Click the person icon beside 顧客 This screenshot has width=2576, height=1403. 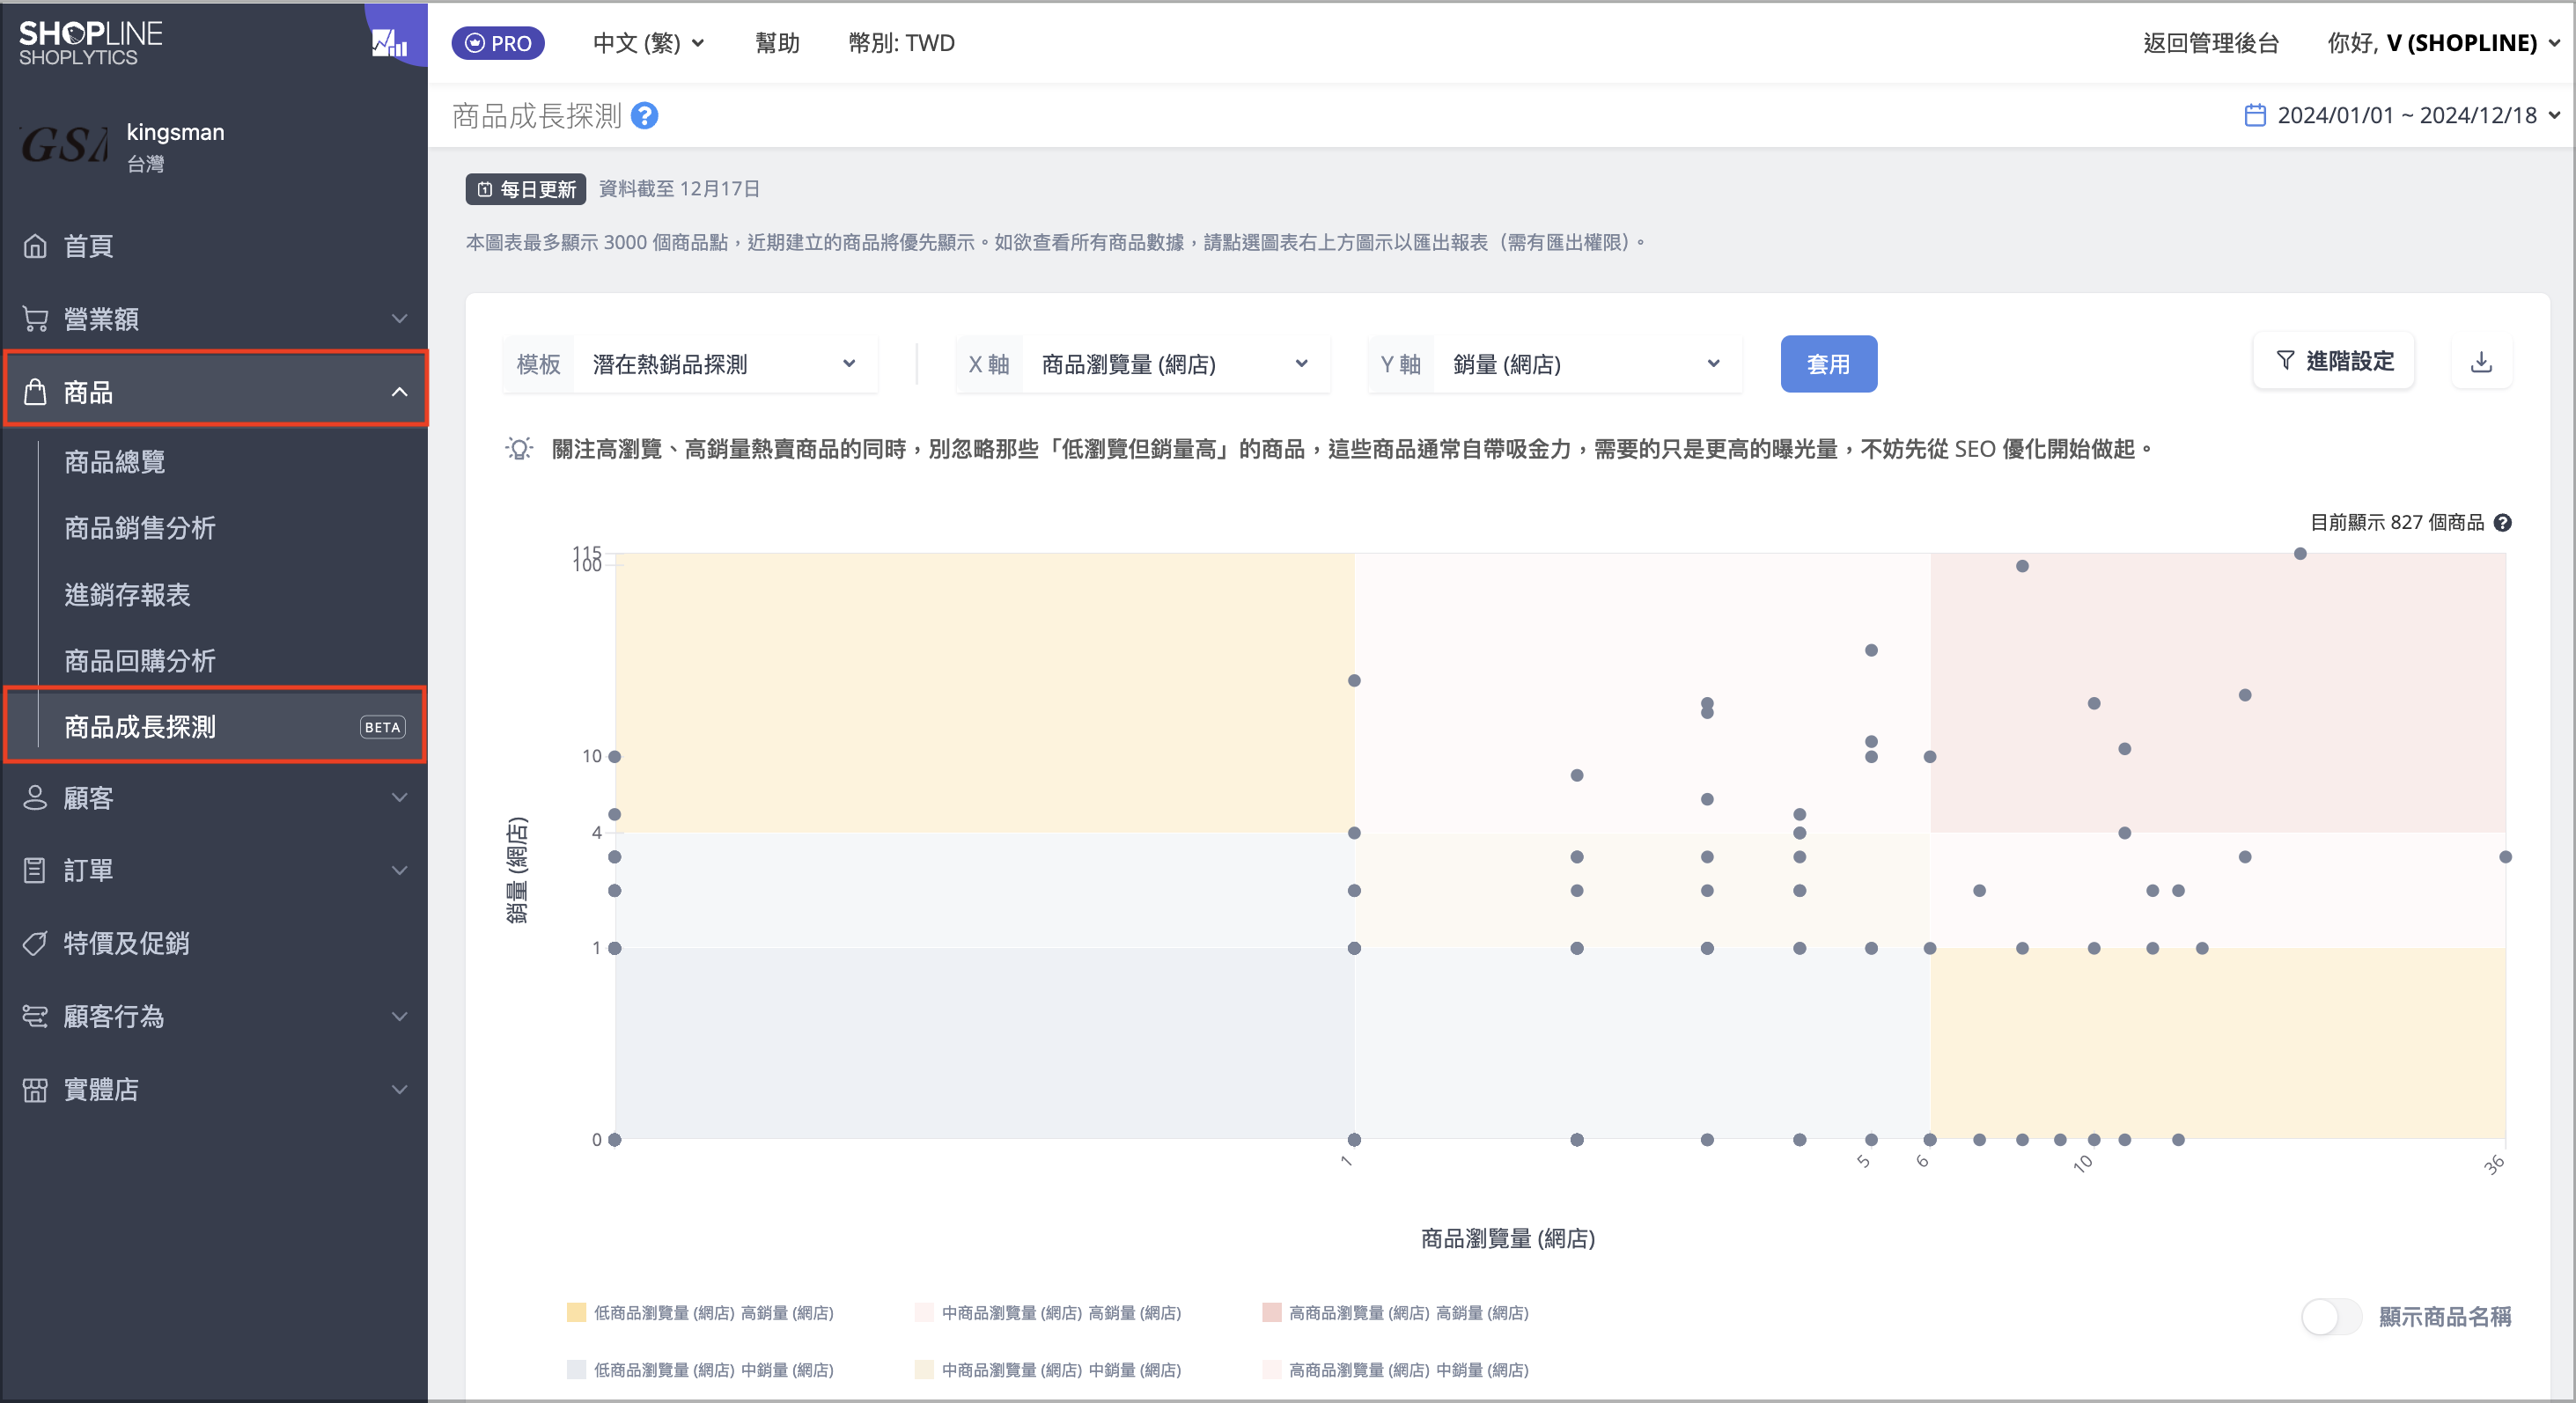point(35,797)
